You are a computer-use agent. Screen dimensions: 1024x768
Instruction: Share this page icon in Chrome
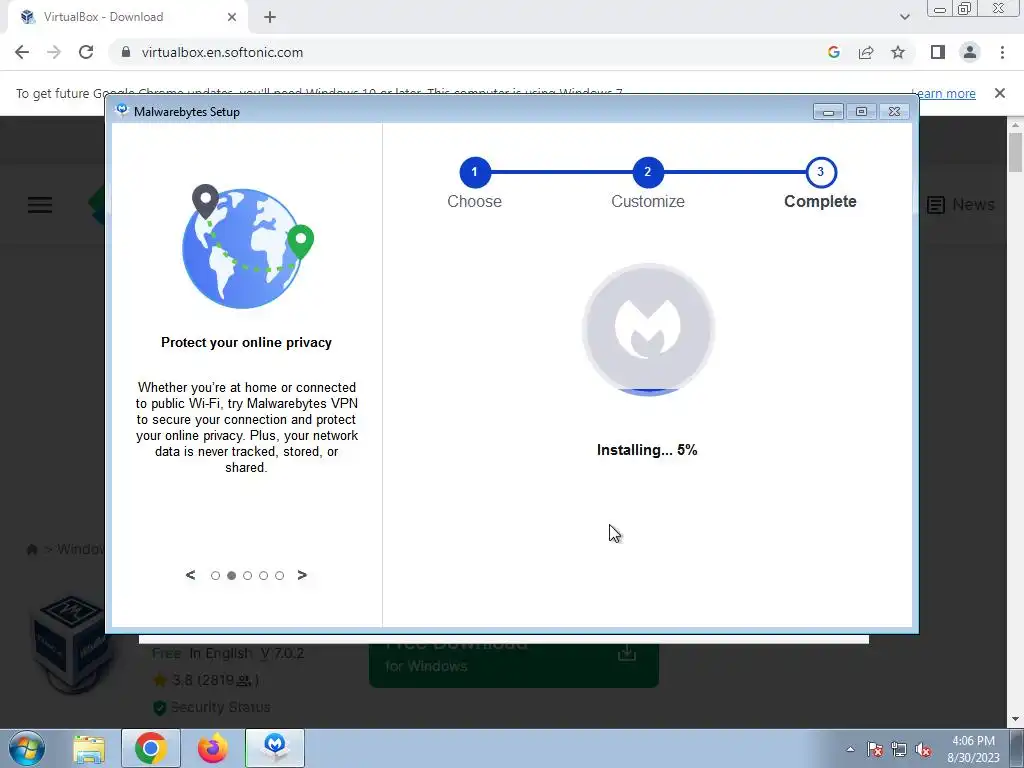pos(866,52)
